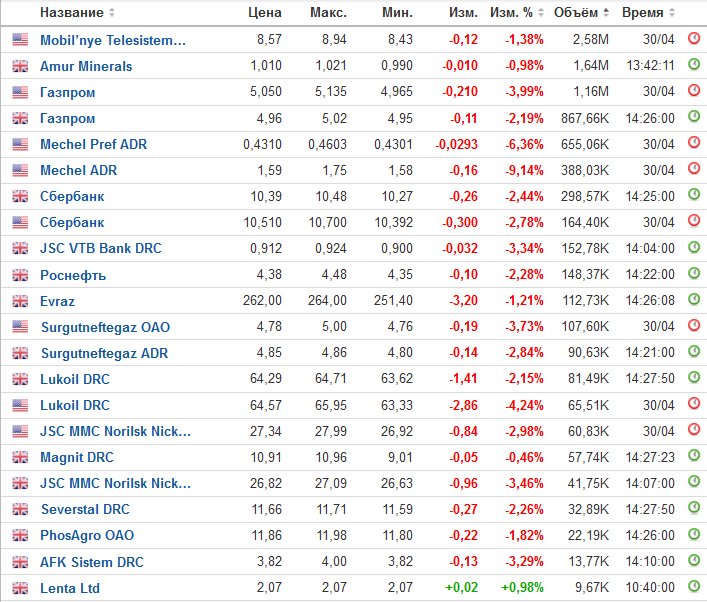This screenshot has height=602, width=707.
Task: Select the -6,36% change value
Action: point(524,144)
